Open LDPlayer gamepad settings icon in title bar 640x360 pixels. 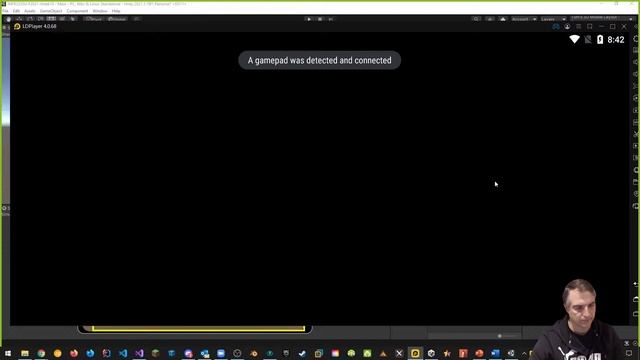[x=556, y=27]
